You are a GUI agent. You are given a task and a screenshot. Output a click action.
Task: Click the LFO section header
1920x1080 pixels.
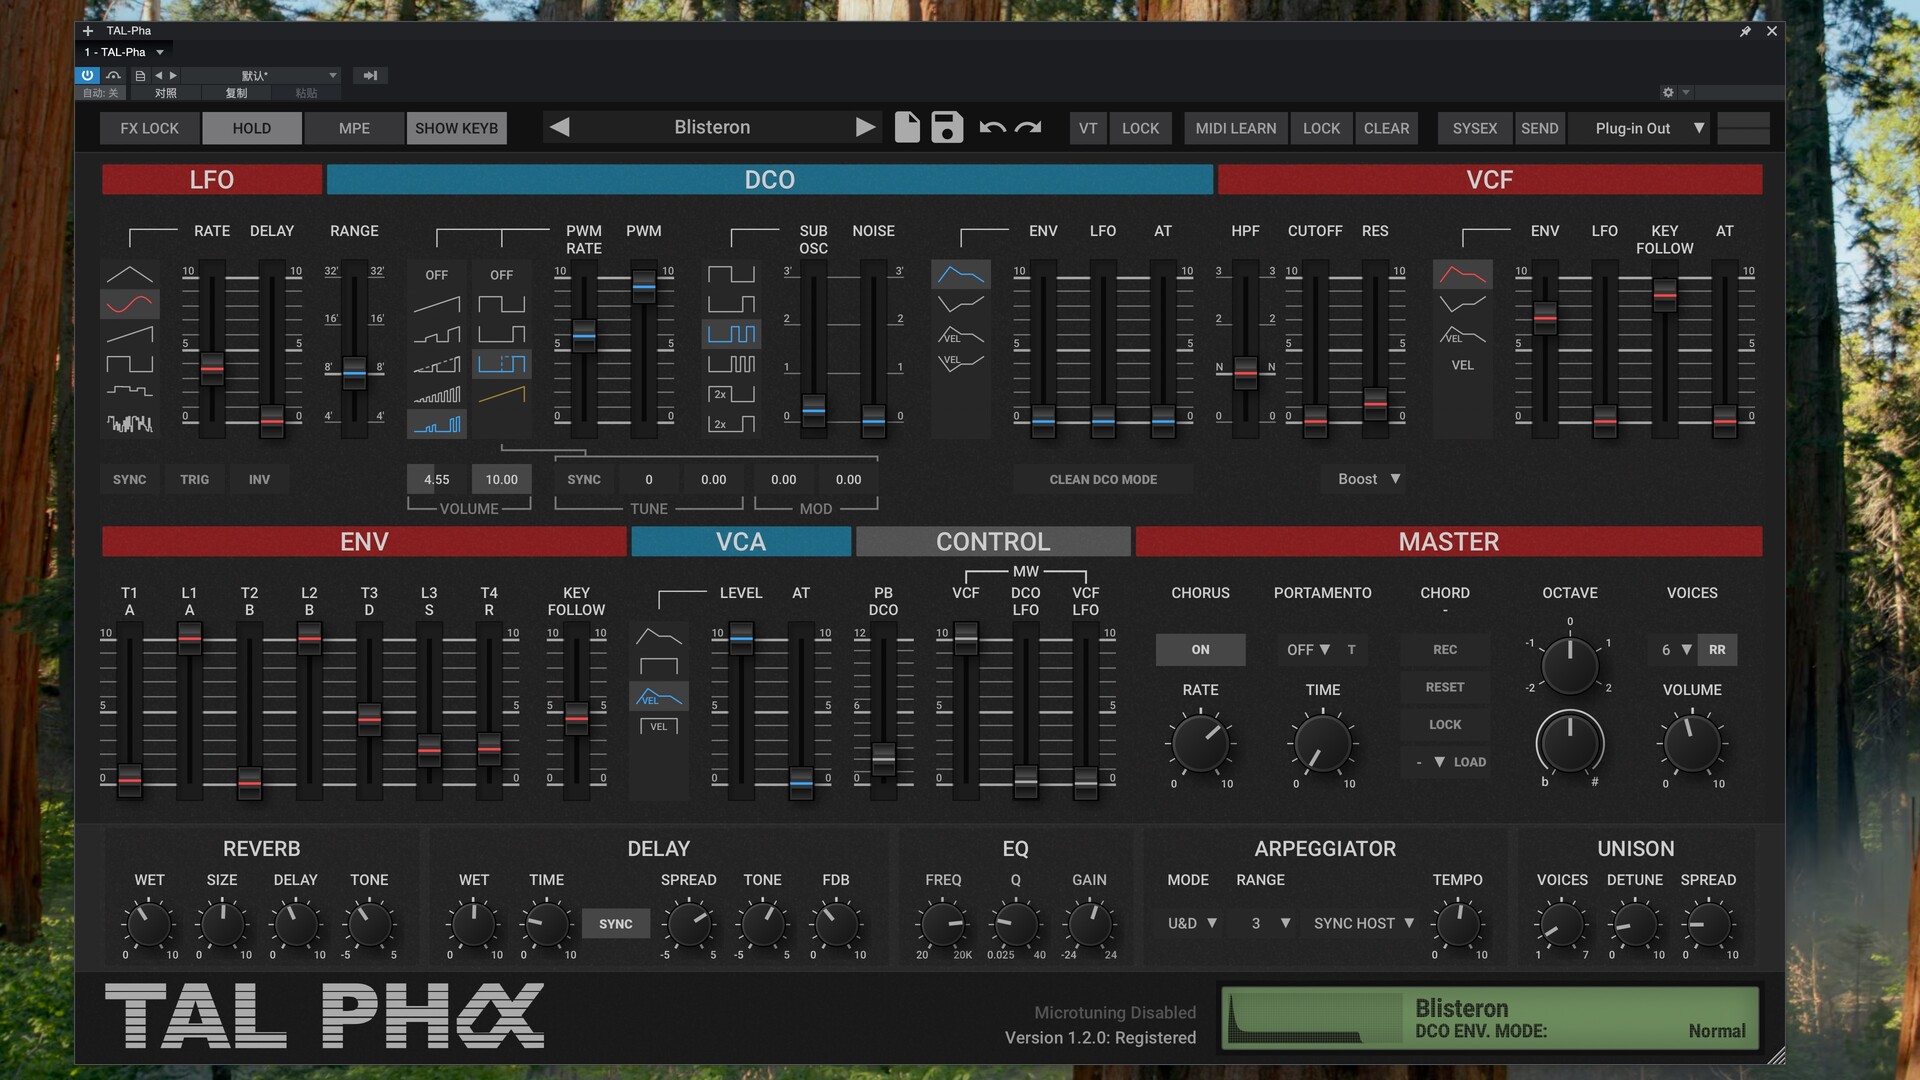click(212, 180)
